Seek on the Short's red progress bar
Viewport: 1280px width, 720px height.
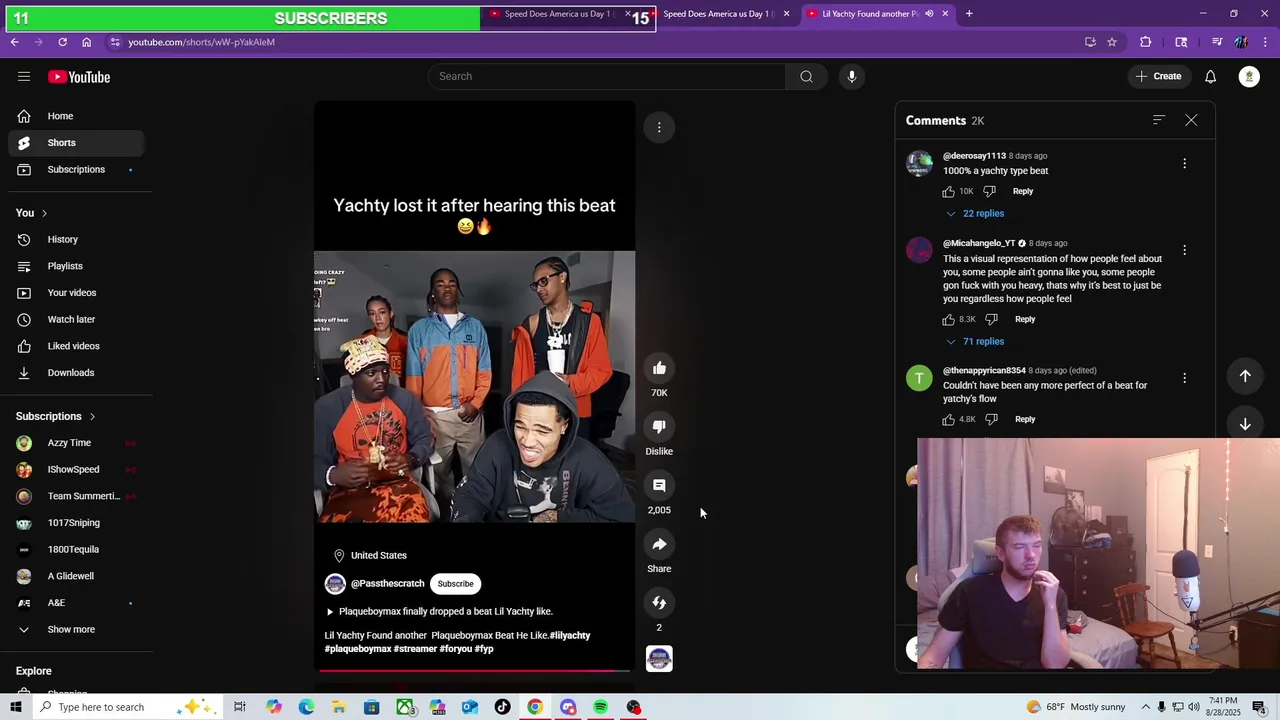click(x=474, y=671)
